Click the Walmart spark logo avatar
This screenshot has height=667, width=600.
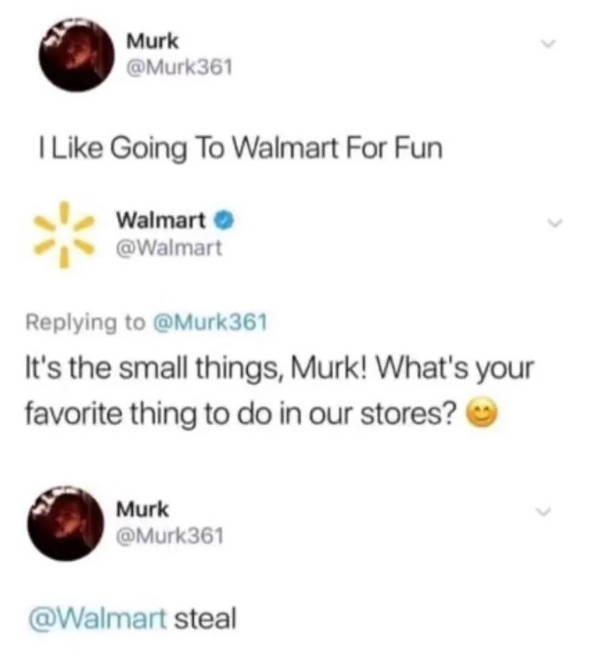64,234
